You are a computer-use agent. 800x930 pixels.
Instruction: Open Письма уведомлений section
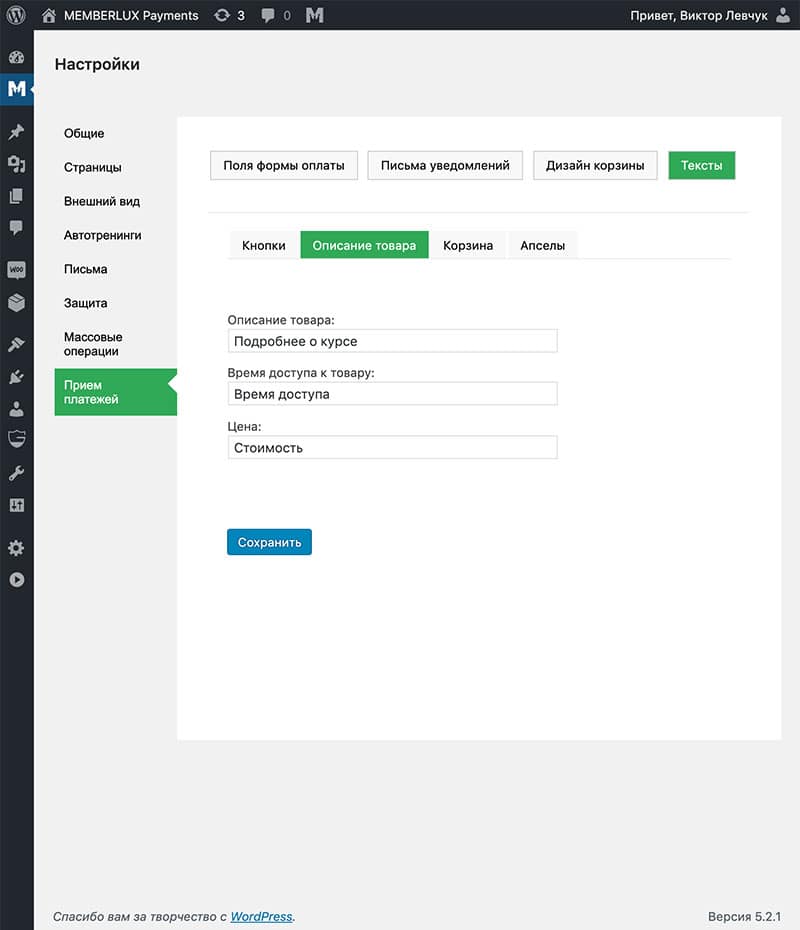click(445, 165)
